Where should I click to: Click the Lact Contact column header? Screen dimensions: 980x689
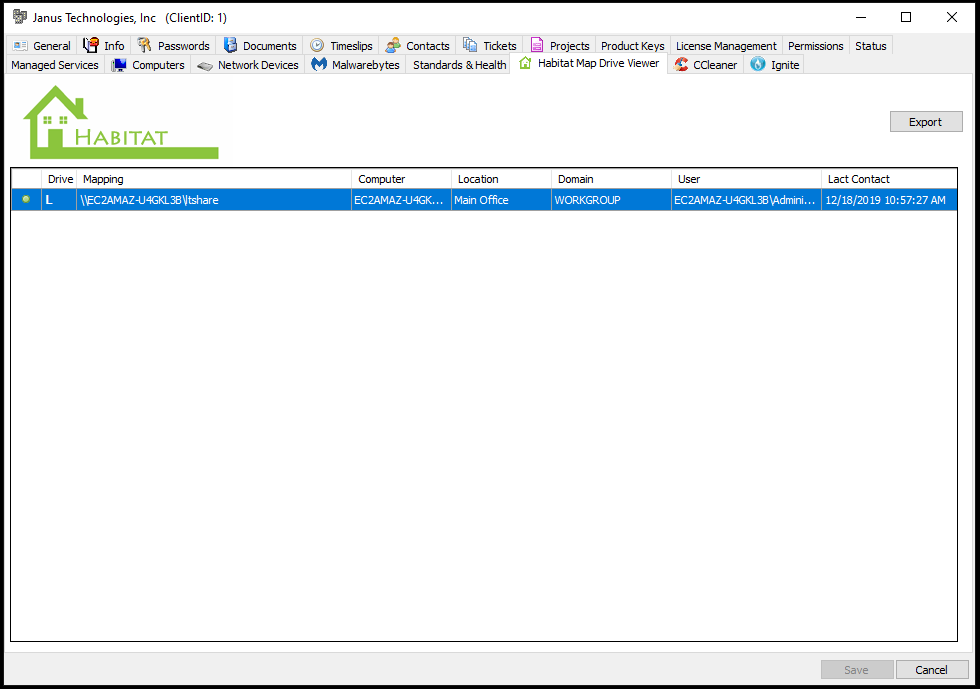888,179
